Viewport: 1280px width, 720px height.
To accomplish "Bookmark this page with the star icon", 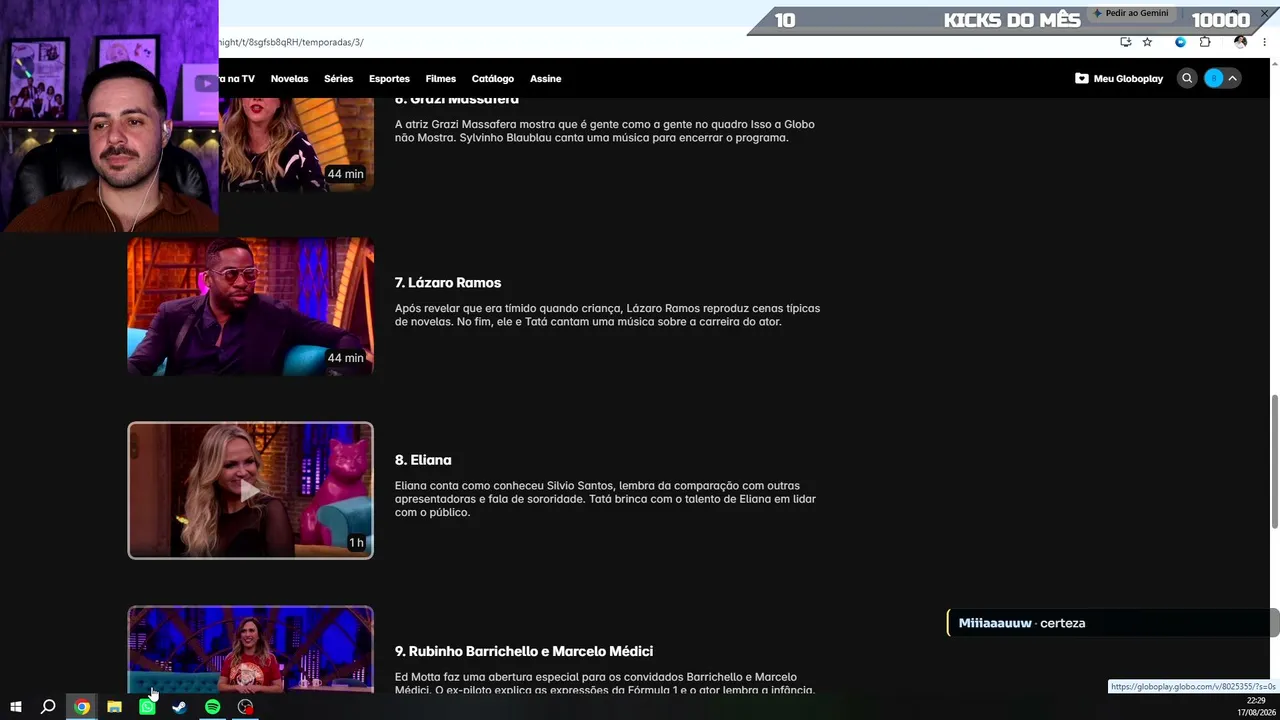I will tap(1147, 42).
